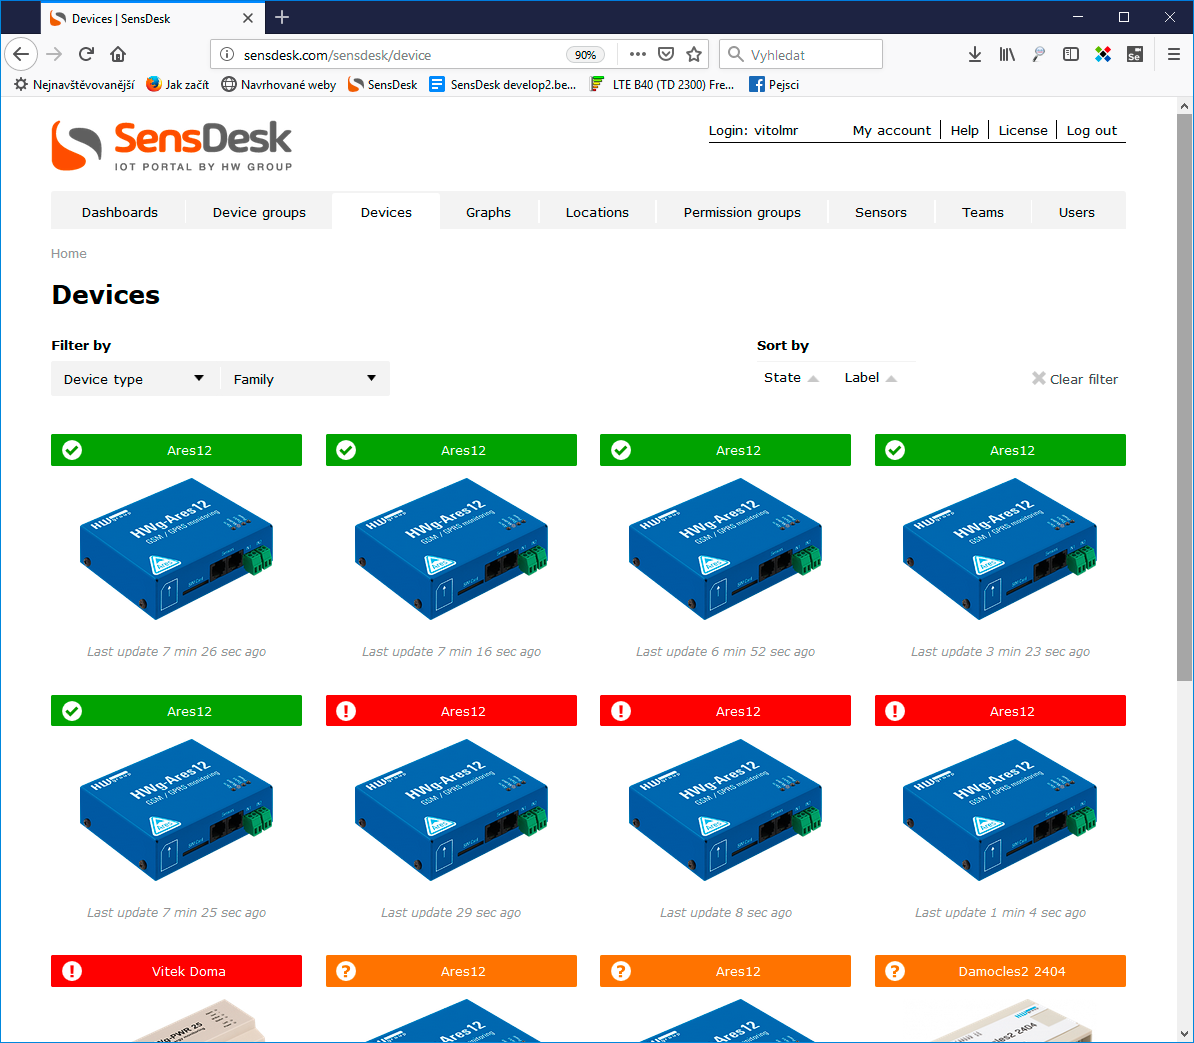The image size is (1194, 1043).
Task: Open Ares12 image updated 7 min 25 sec ago
Action: coord(177,810)
